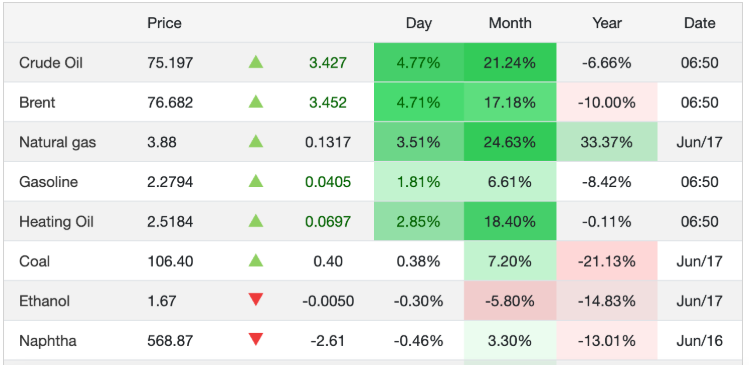749x371 pixels.
Task: Sort by the Day column header
Action: [x=419, y=23]
